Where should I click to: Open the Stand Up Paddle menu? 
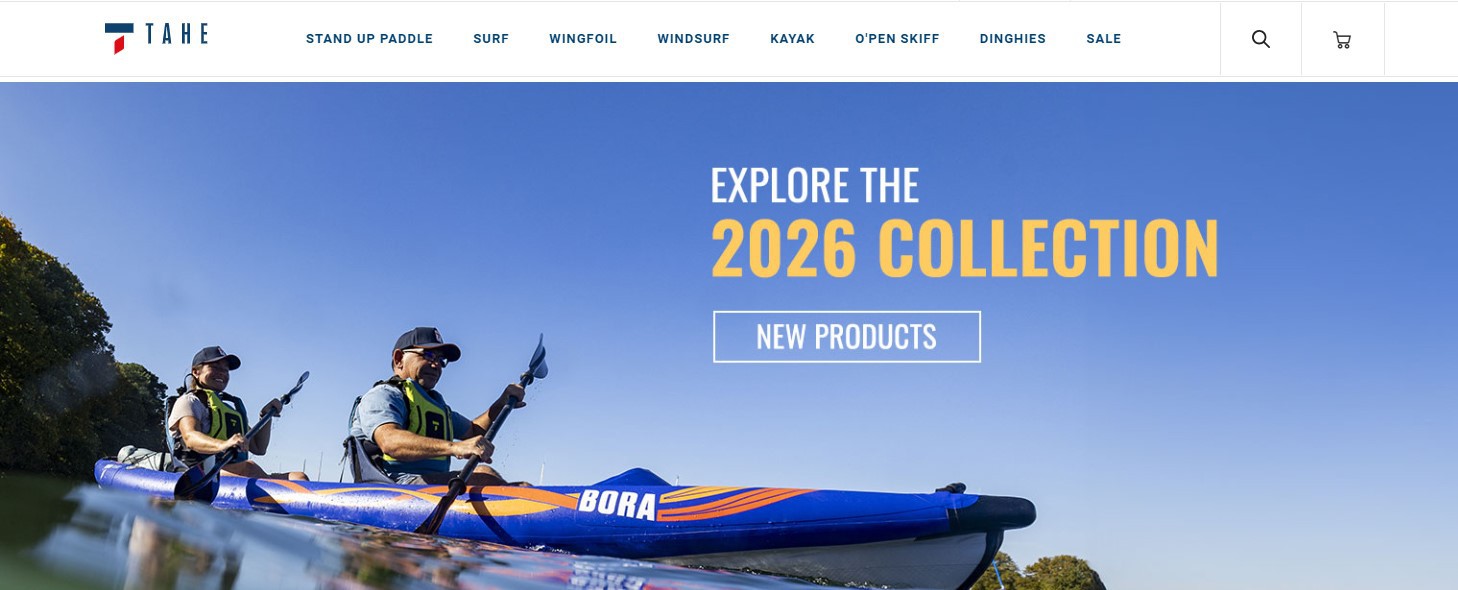click(x=369, y=39)
